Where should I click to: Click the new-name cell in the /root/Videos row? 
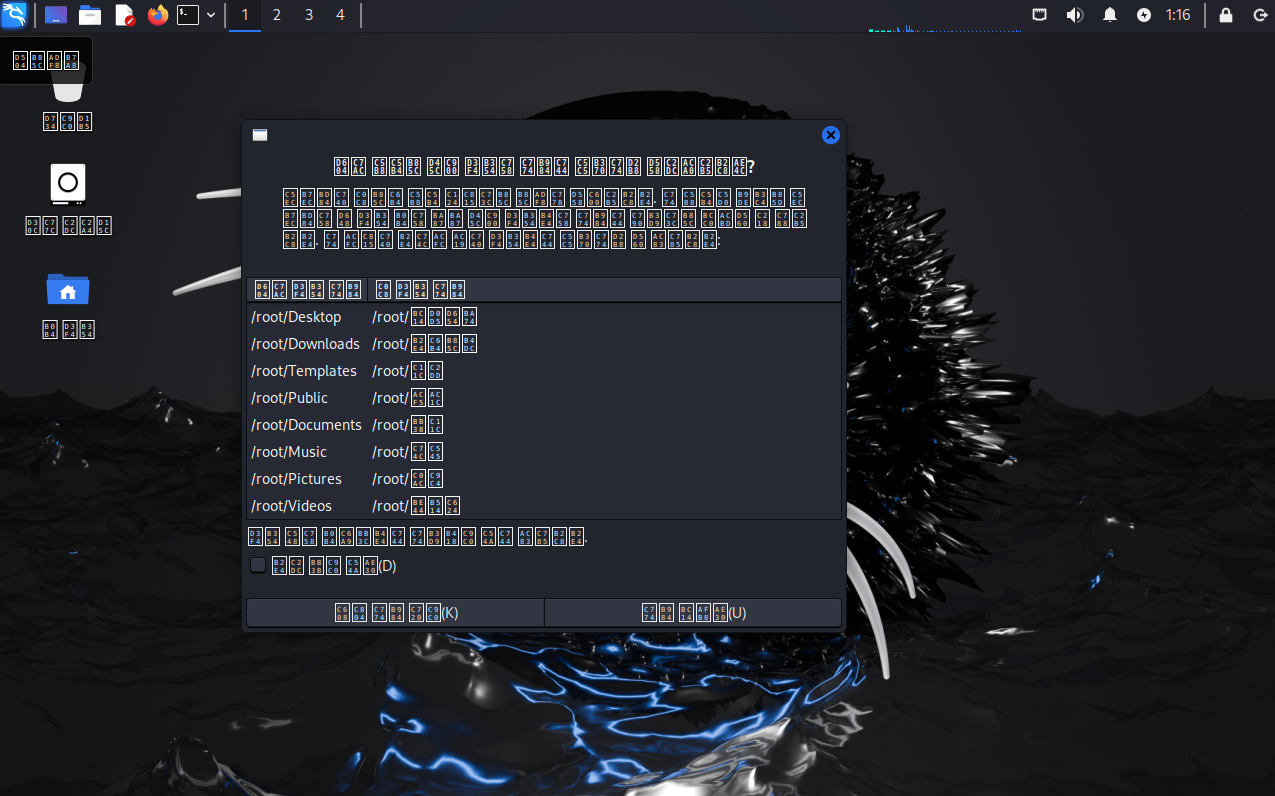point(416,506)
